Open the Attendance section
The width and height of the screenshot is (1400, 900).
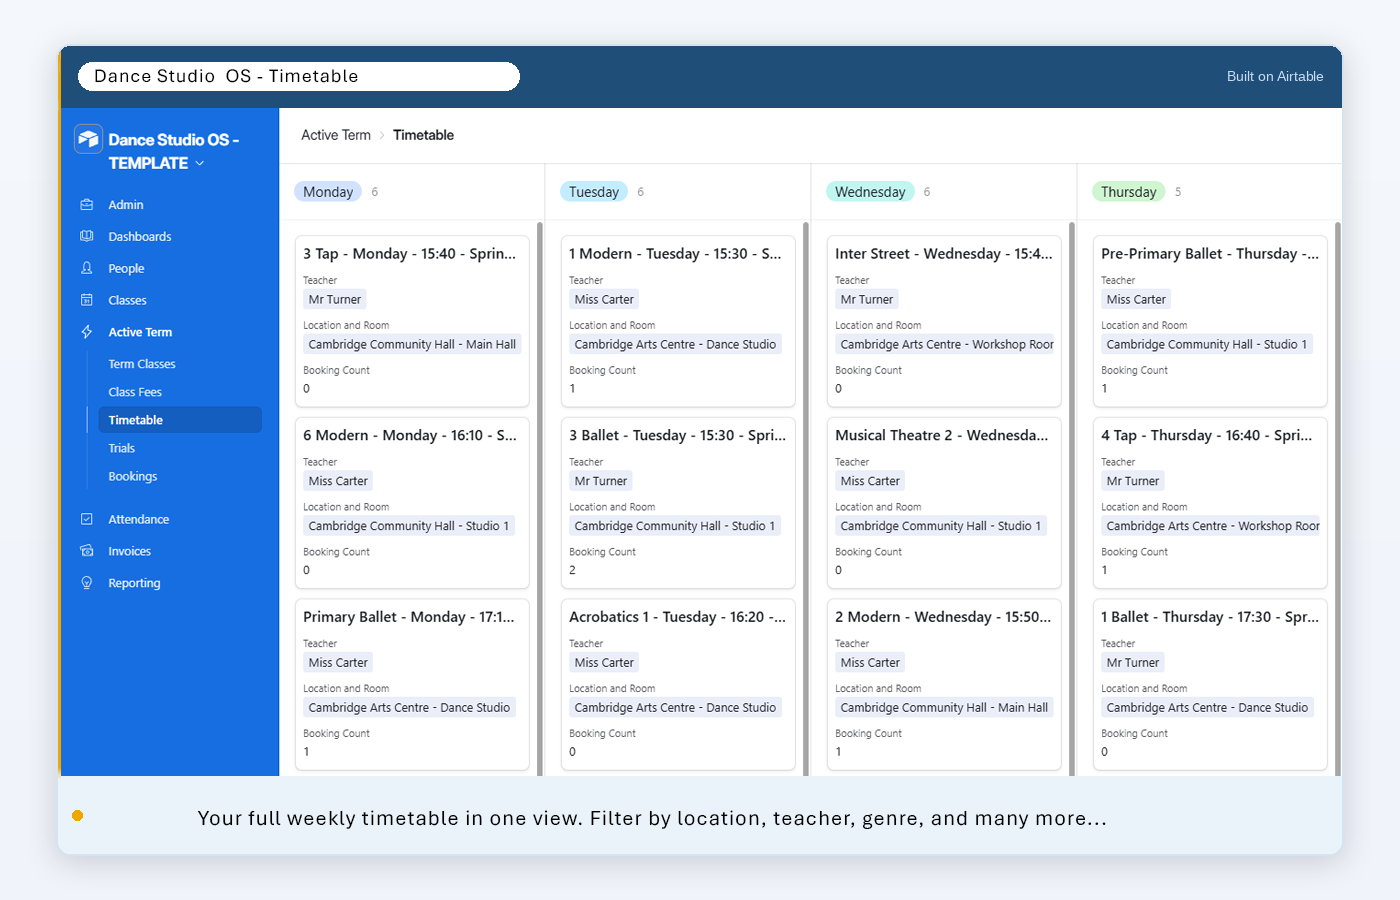coord(139,519)
